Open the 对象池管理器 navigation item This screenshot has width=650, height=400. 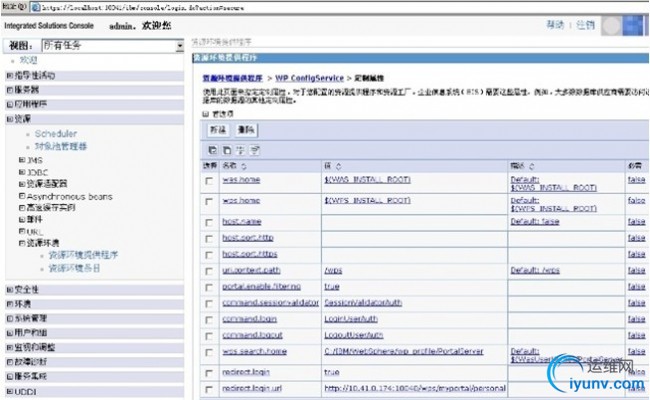[x=61, y=146]
